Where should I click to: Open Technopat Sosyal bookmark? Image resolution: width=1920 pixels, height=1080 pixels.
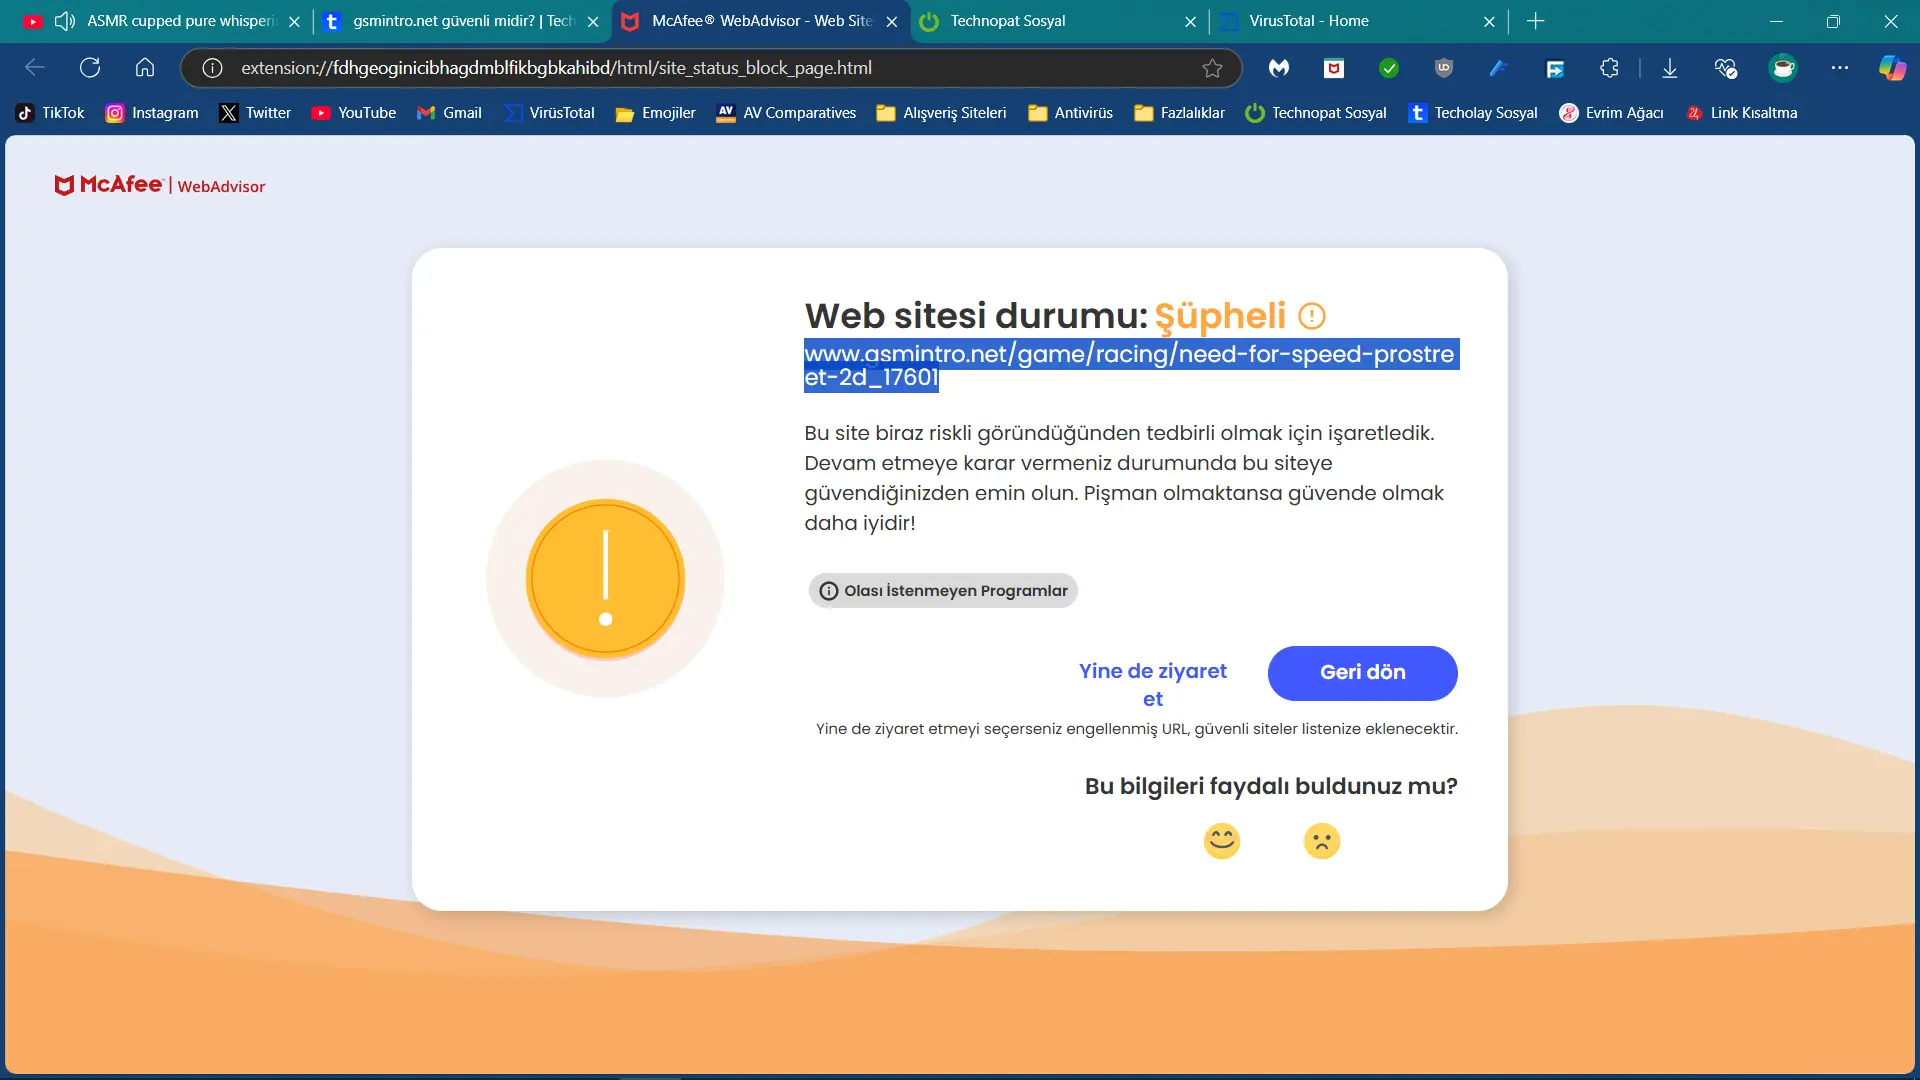coord(1316,113)
